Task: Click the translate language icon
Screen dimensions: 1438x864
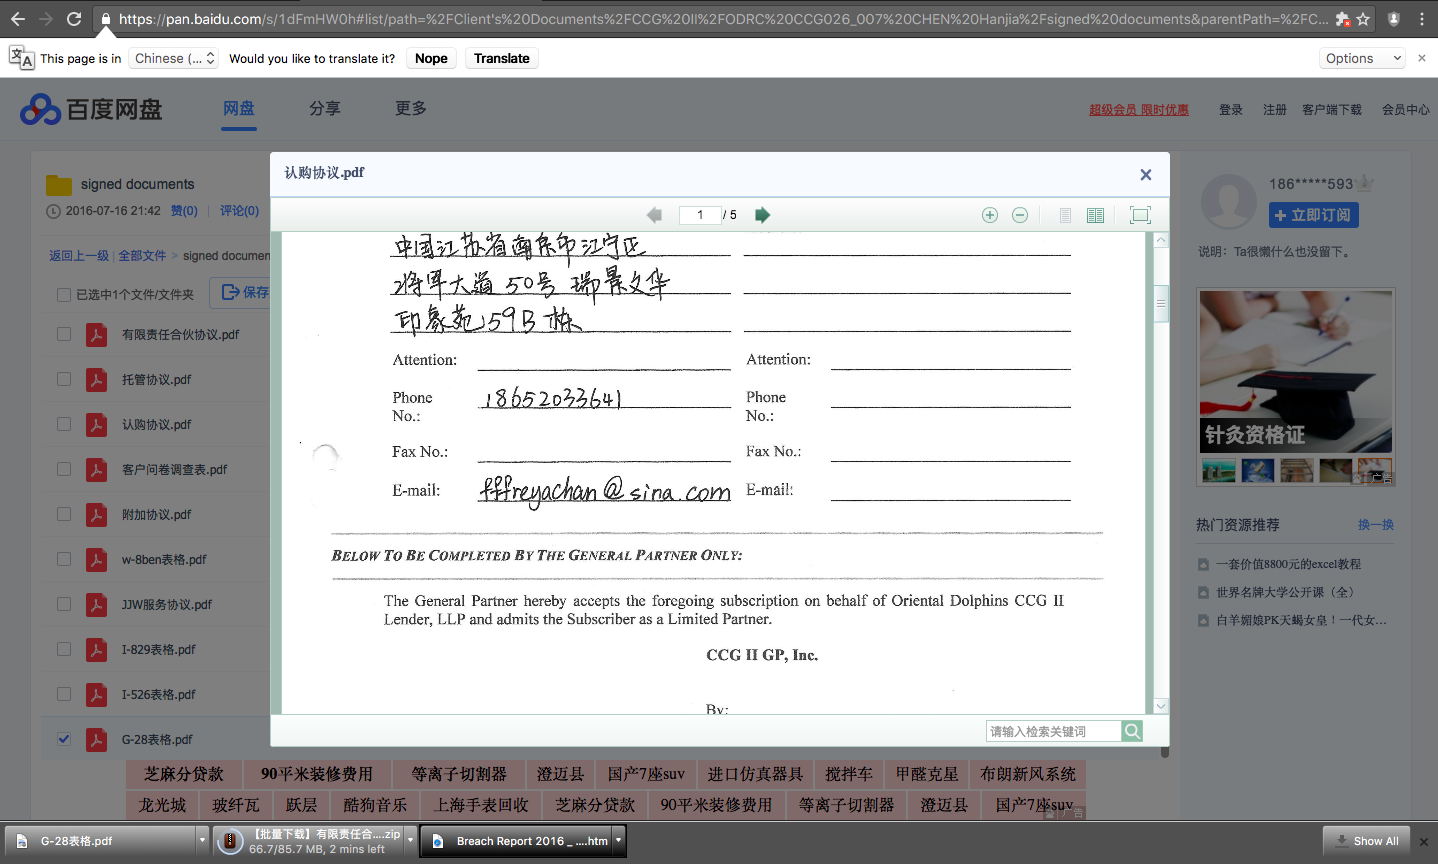Action: (x=21, y=58)
